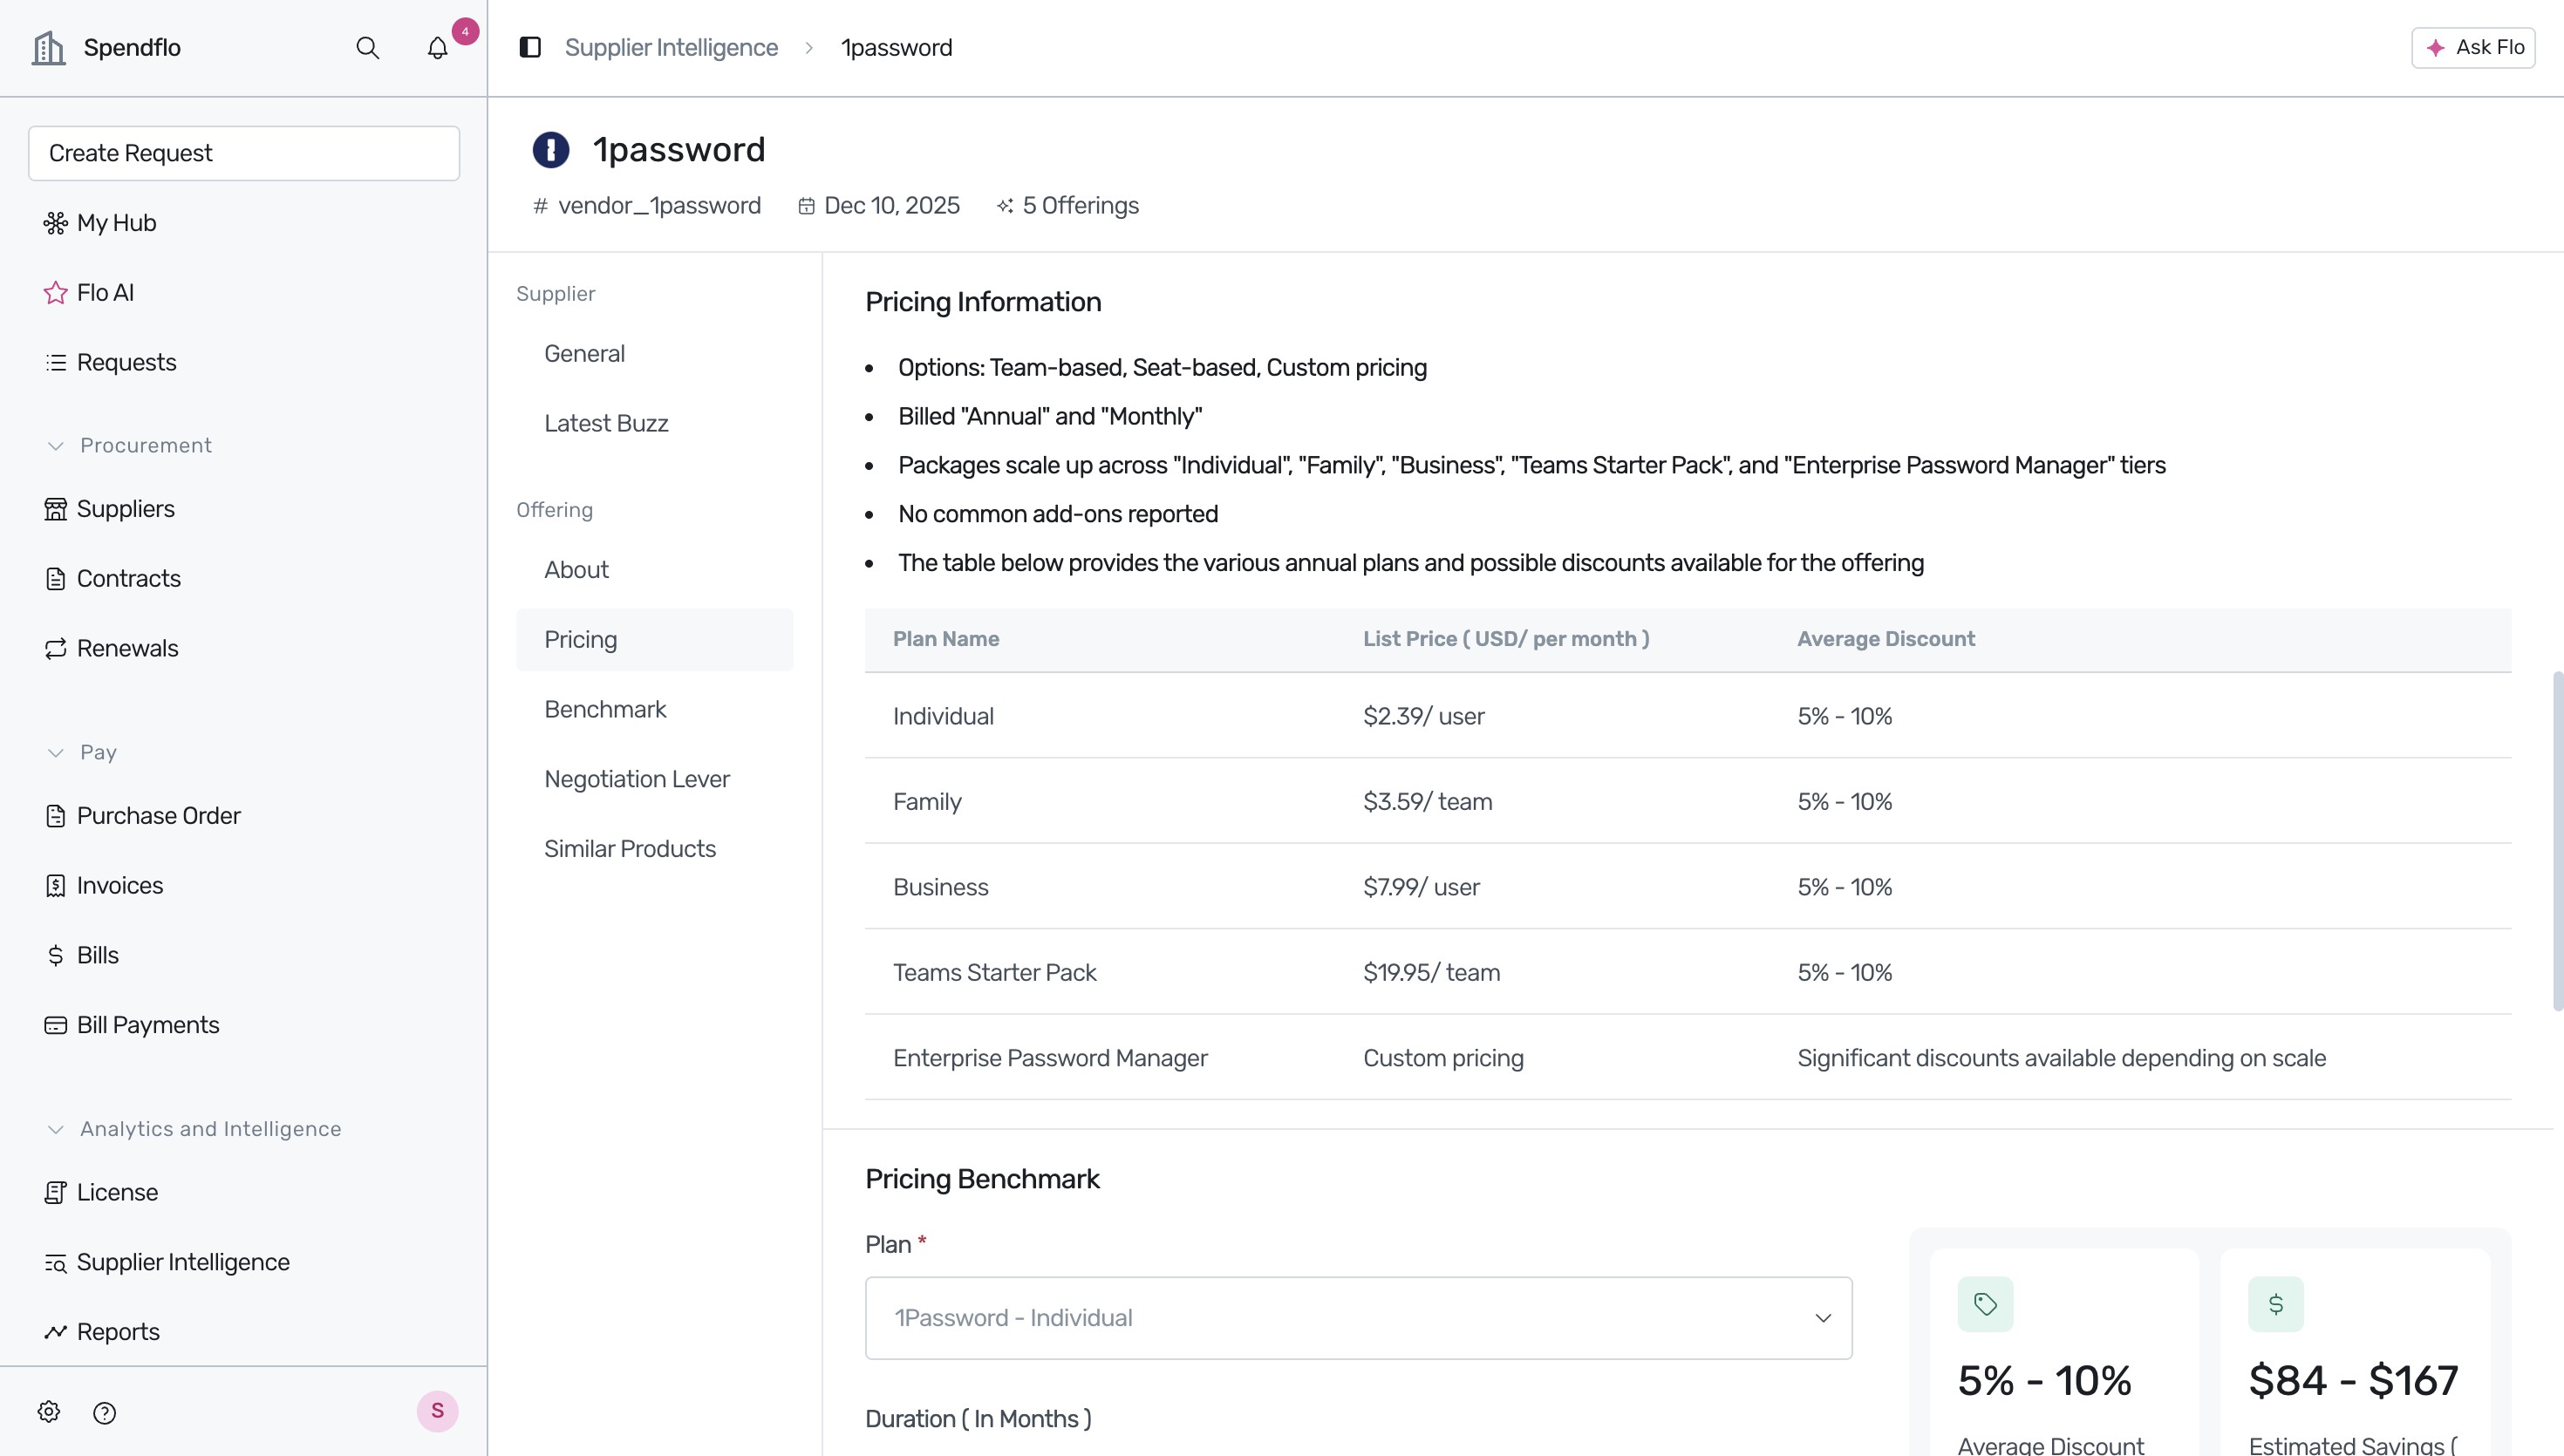Open the Similar Products tab
The width and height of the screenshot is (2564, 1456).
click(630, 849)
